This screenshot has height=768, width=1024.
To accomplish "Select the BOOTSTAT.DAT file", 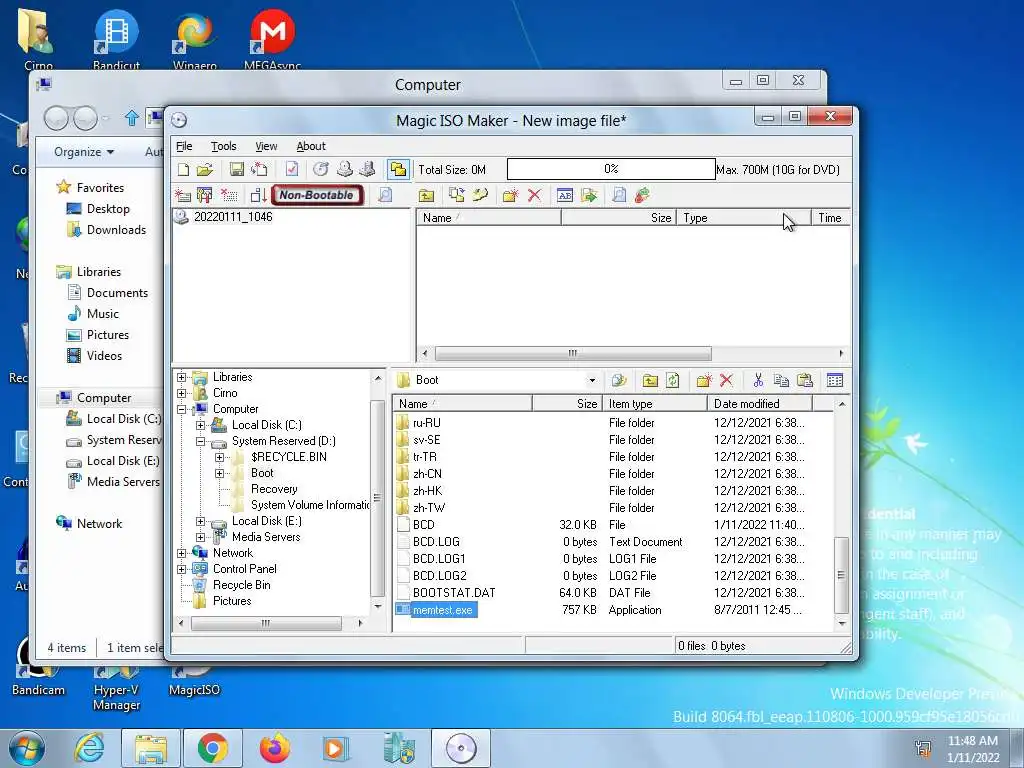I will [x=454, y=593].
